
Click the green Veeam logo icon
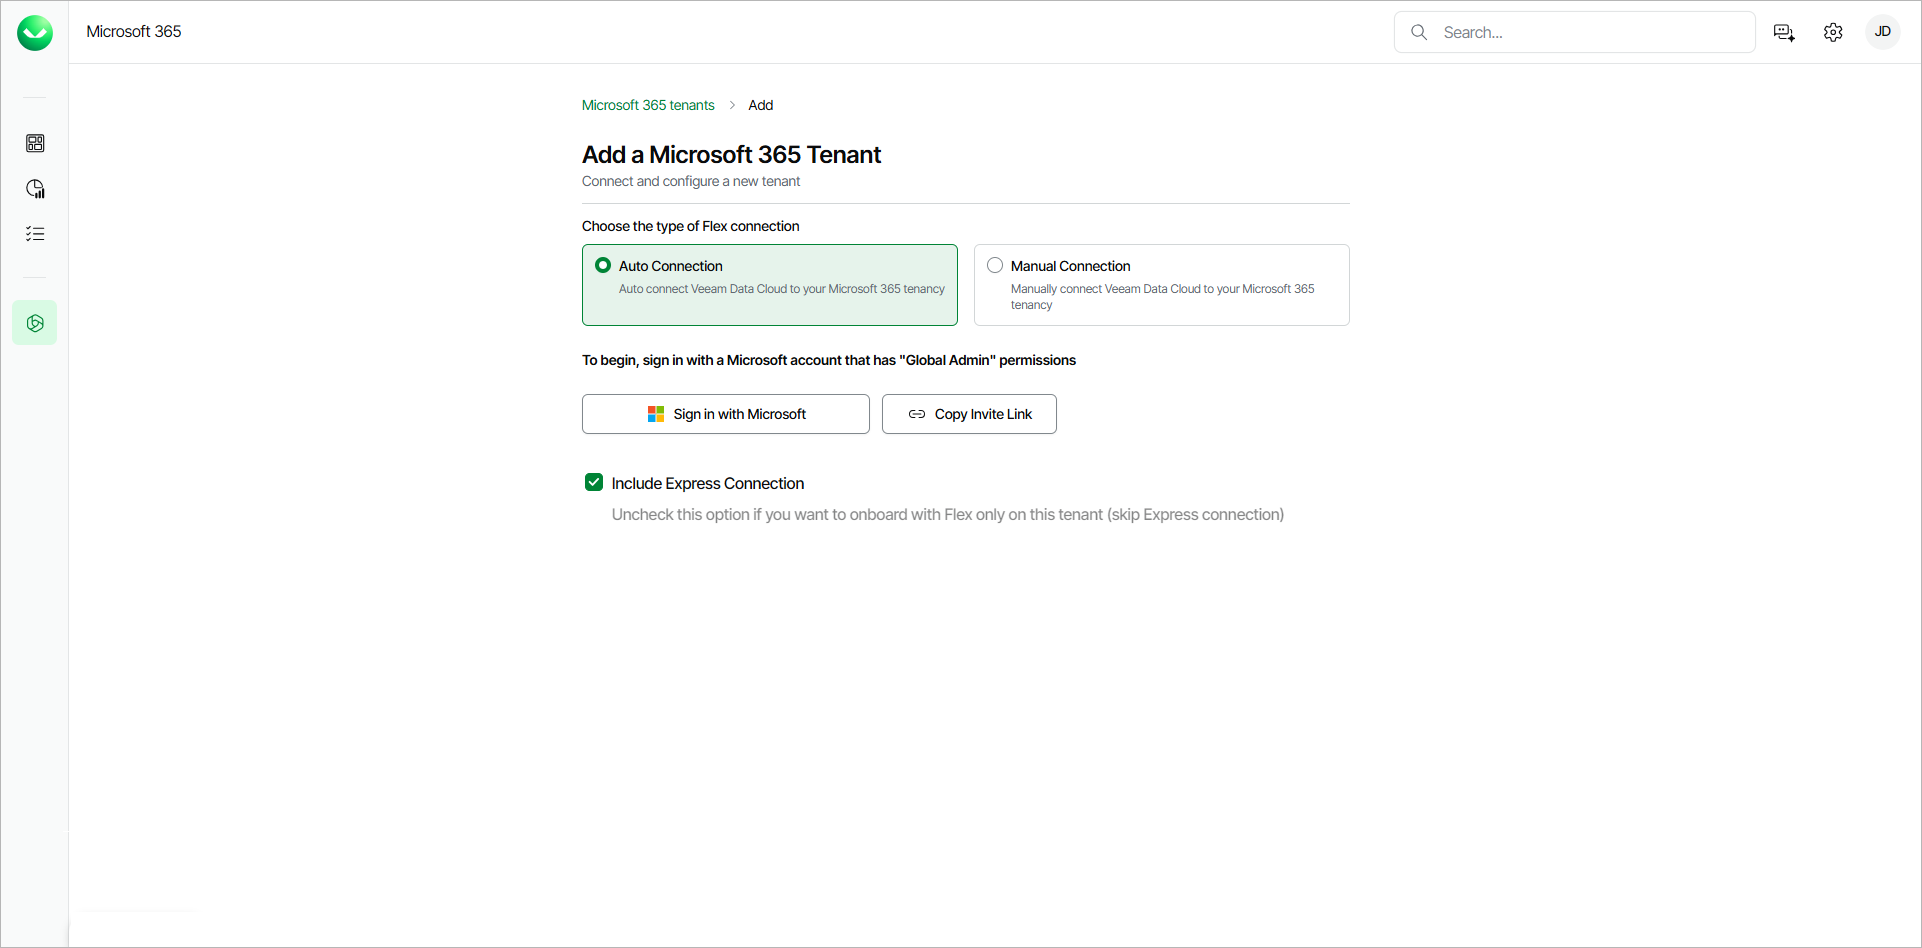pyautogui.click(x=35, y=33)
